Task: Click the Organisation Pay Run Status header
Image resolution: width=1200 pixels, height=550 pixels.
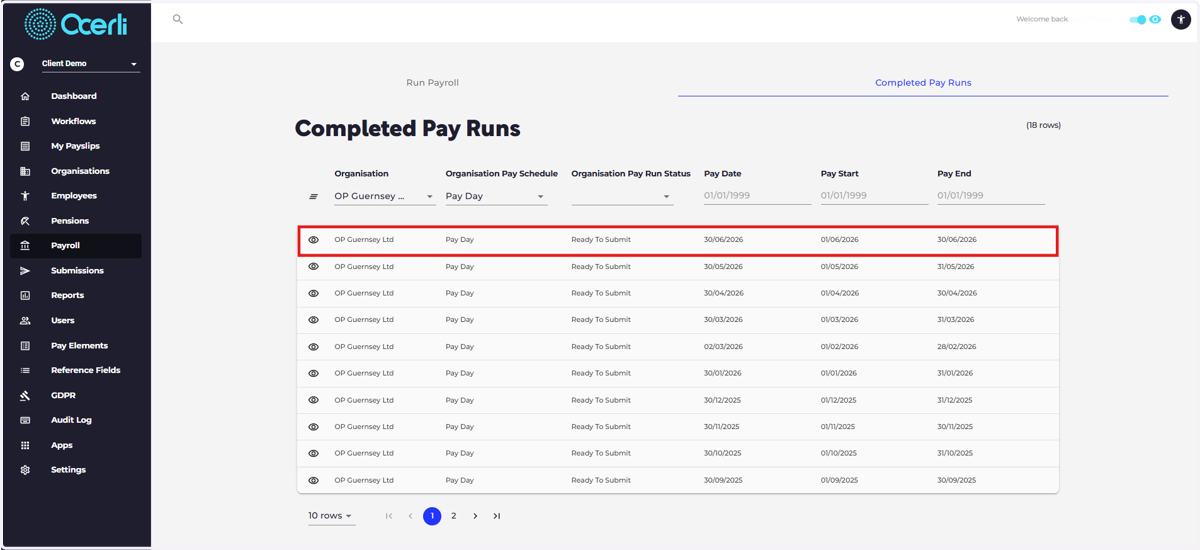Action: (631, 174)
